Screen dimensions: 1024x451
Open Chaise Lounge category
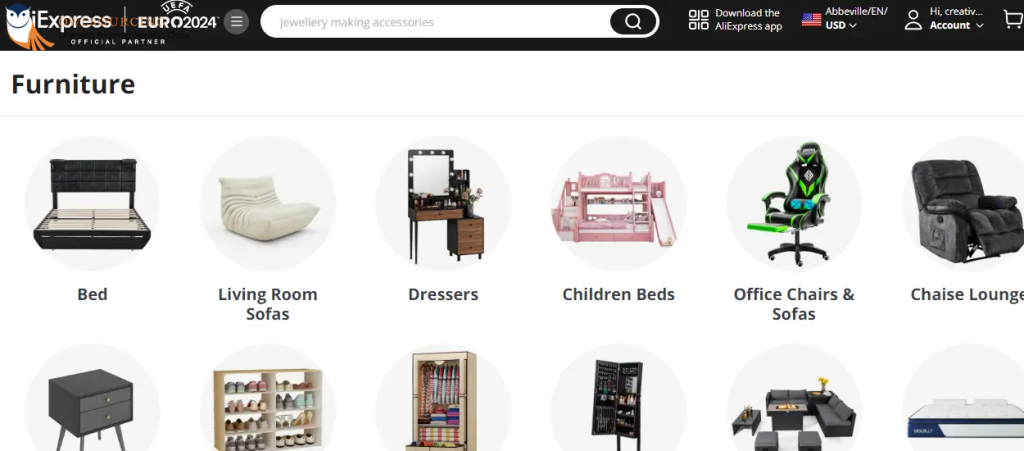coord(967,294)
